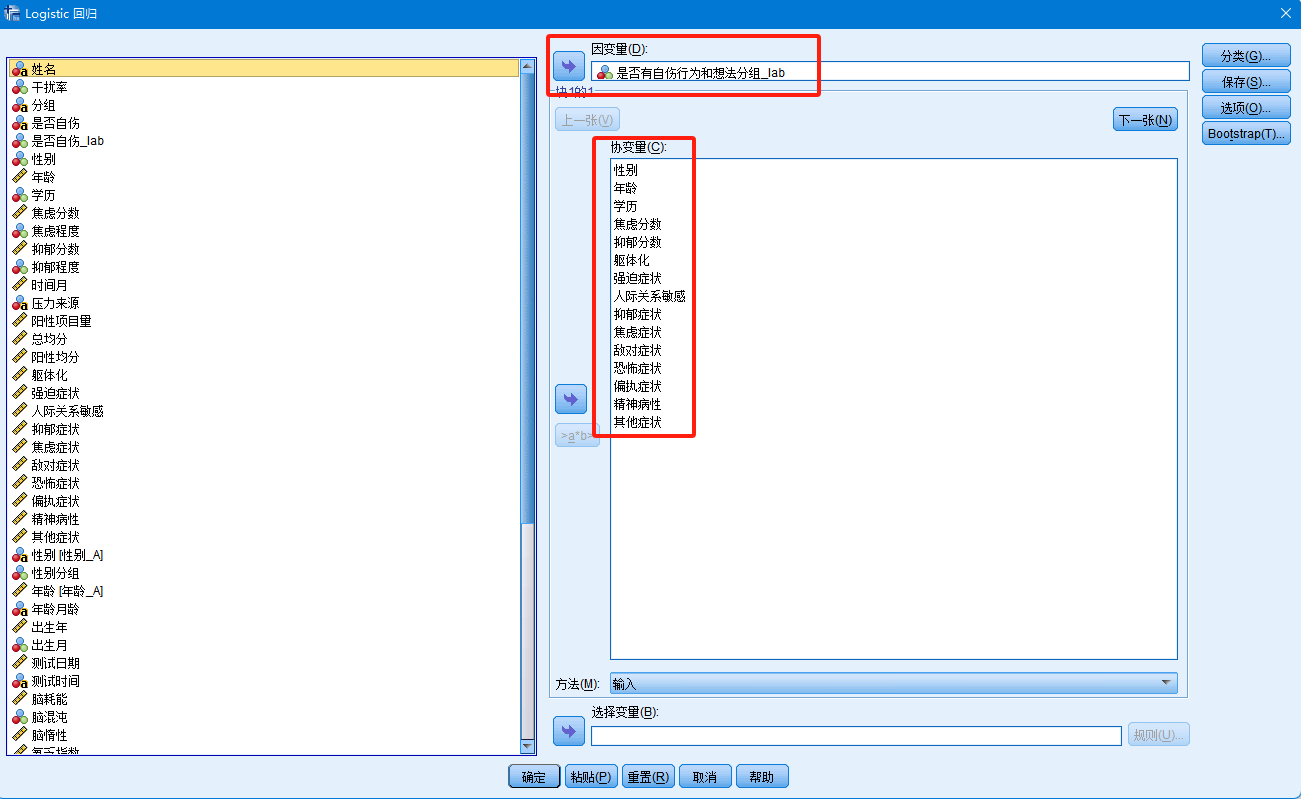Click the scale ruler icon beside 时间月
Viewport: 1301px width, 799px height.
pyautogui.click(x=19, y=285)
